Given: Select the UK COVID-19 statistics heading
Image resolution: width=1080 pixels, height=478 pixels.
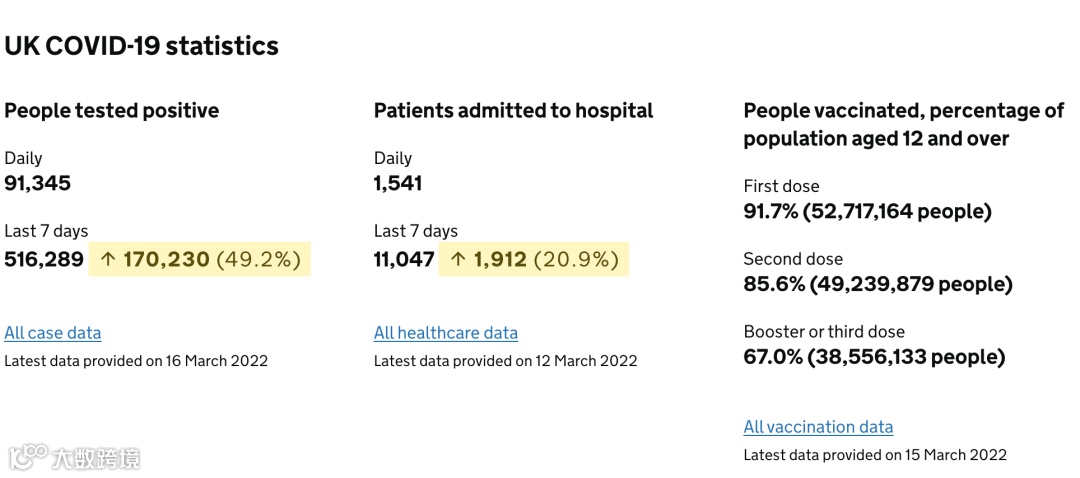Looking at the screenshot, I should [x=141, y=46].
